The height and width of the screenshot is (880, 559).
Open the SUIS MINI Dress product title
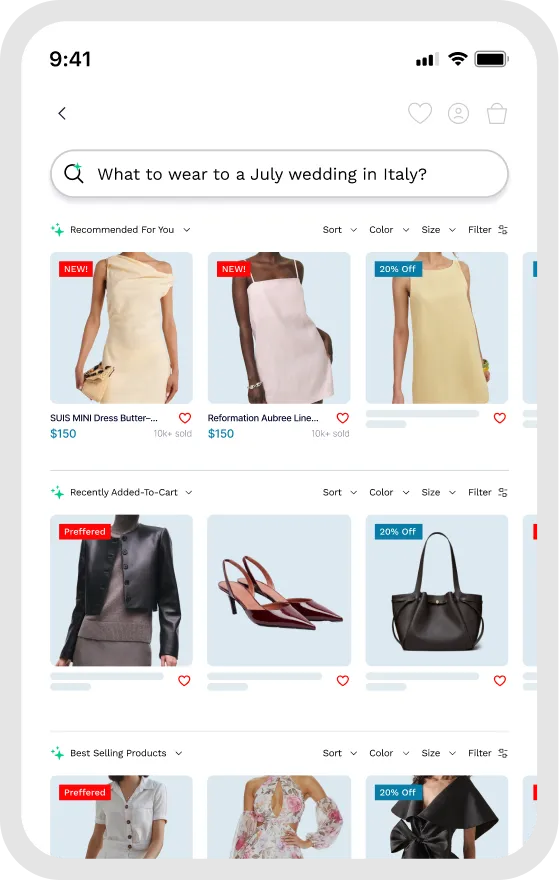(x=104, y=418)
